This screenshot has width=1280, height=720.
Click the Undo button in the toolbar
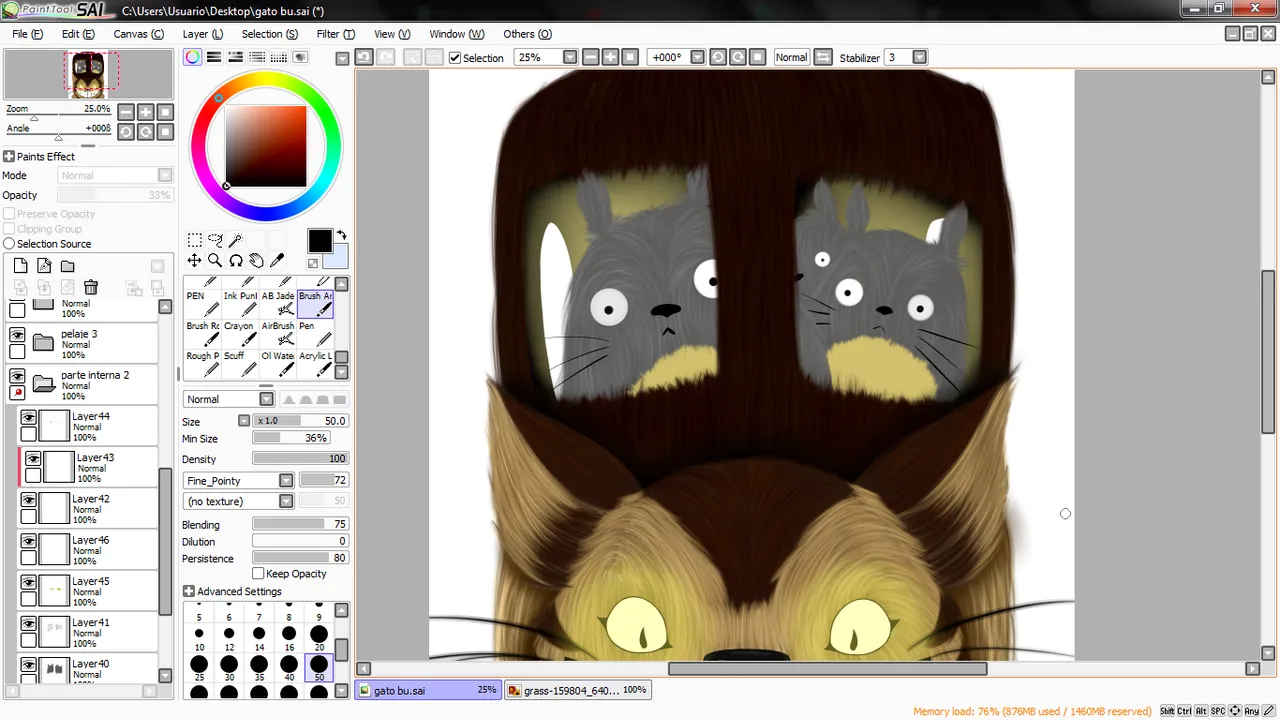364,57
